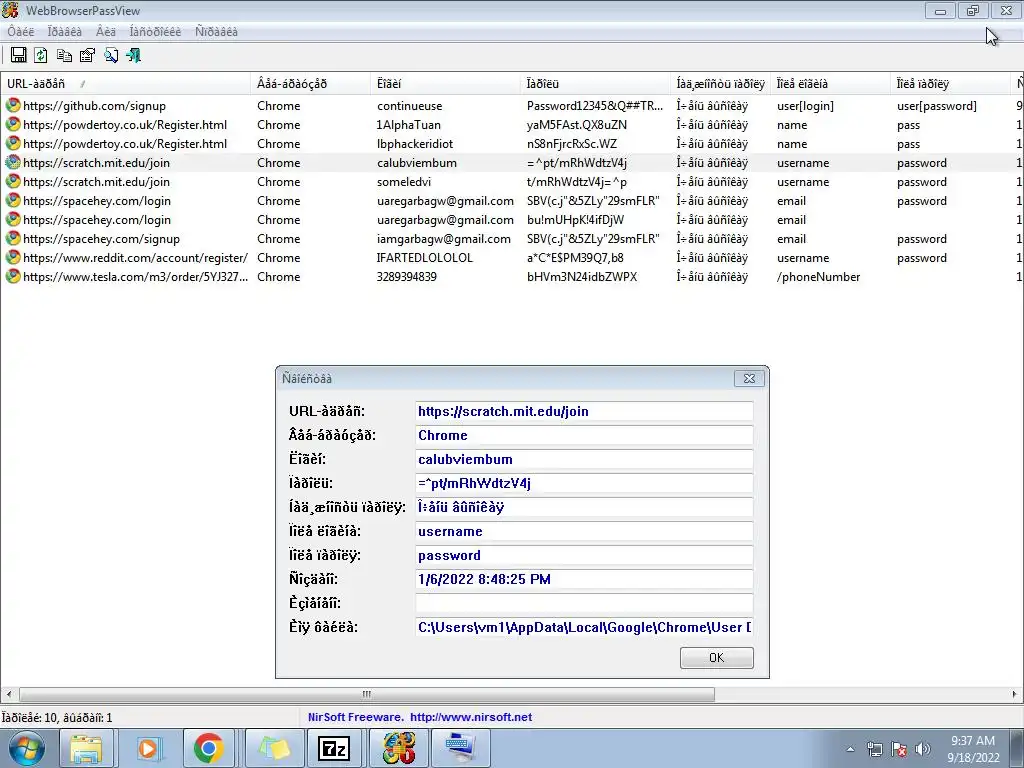This screenshot has height=768, width=1024.
Task: Open the 7-Zip taskbar icon
Action: tap(334, 748)
